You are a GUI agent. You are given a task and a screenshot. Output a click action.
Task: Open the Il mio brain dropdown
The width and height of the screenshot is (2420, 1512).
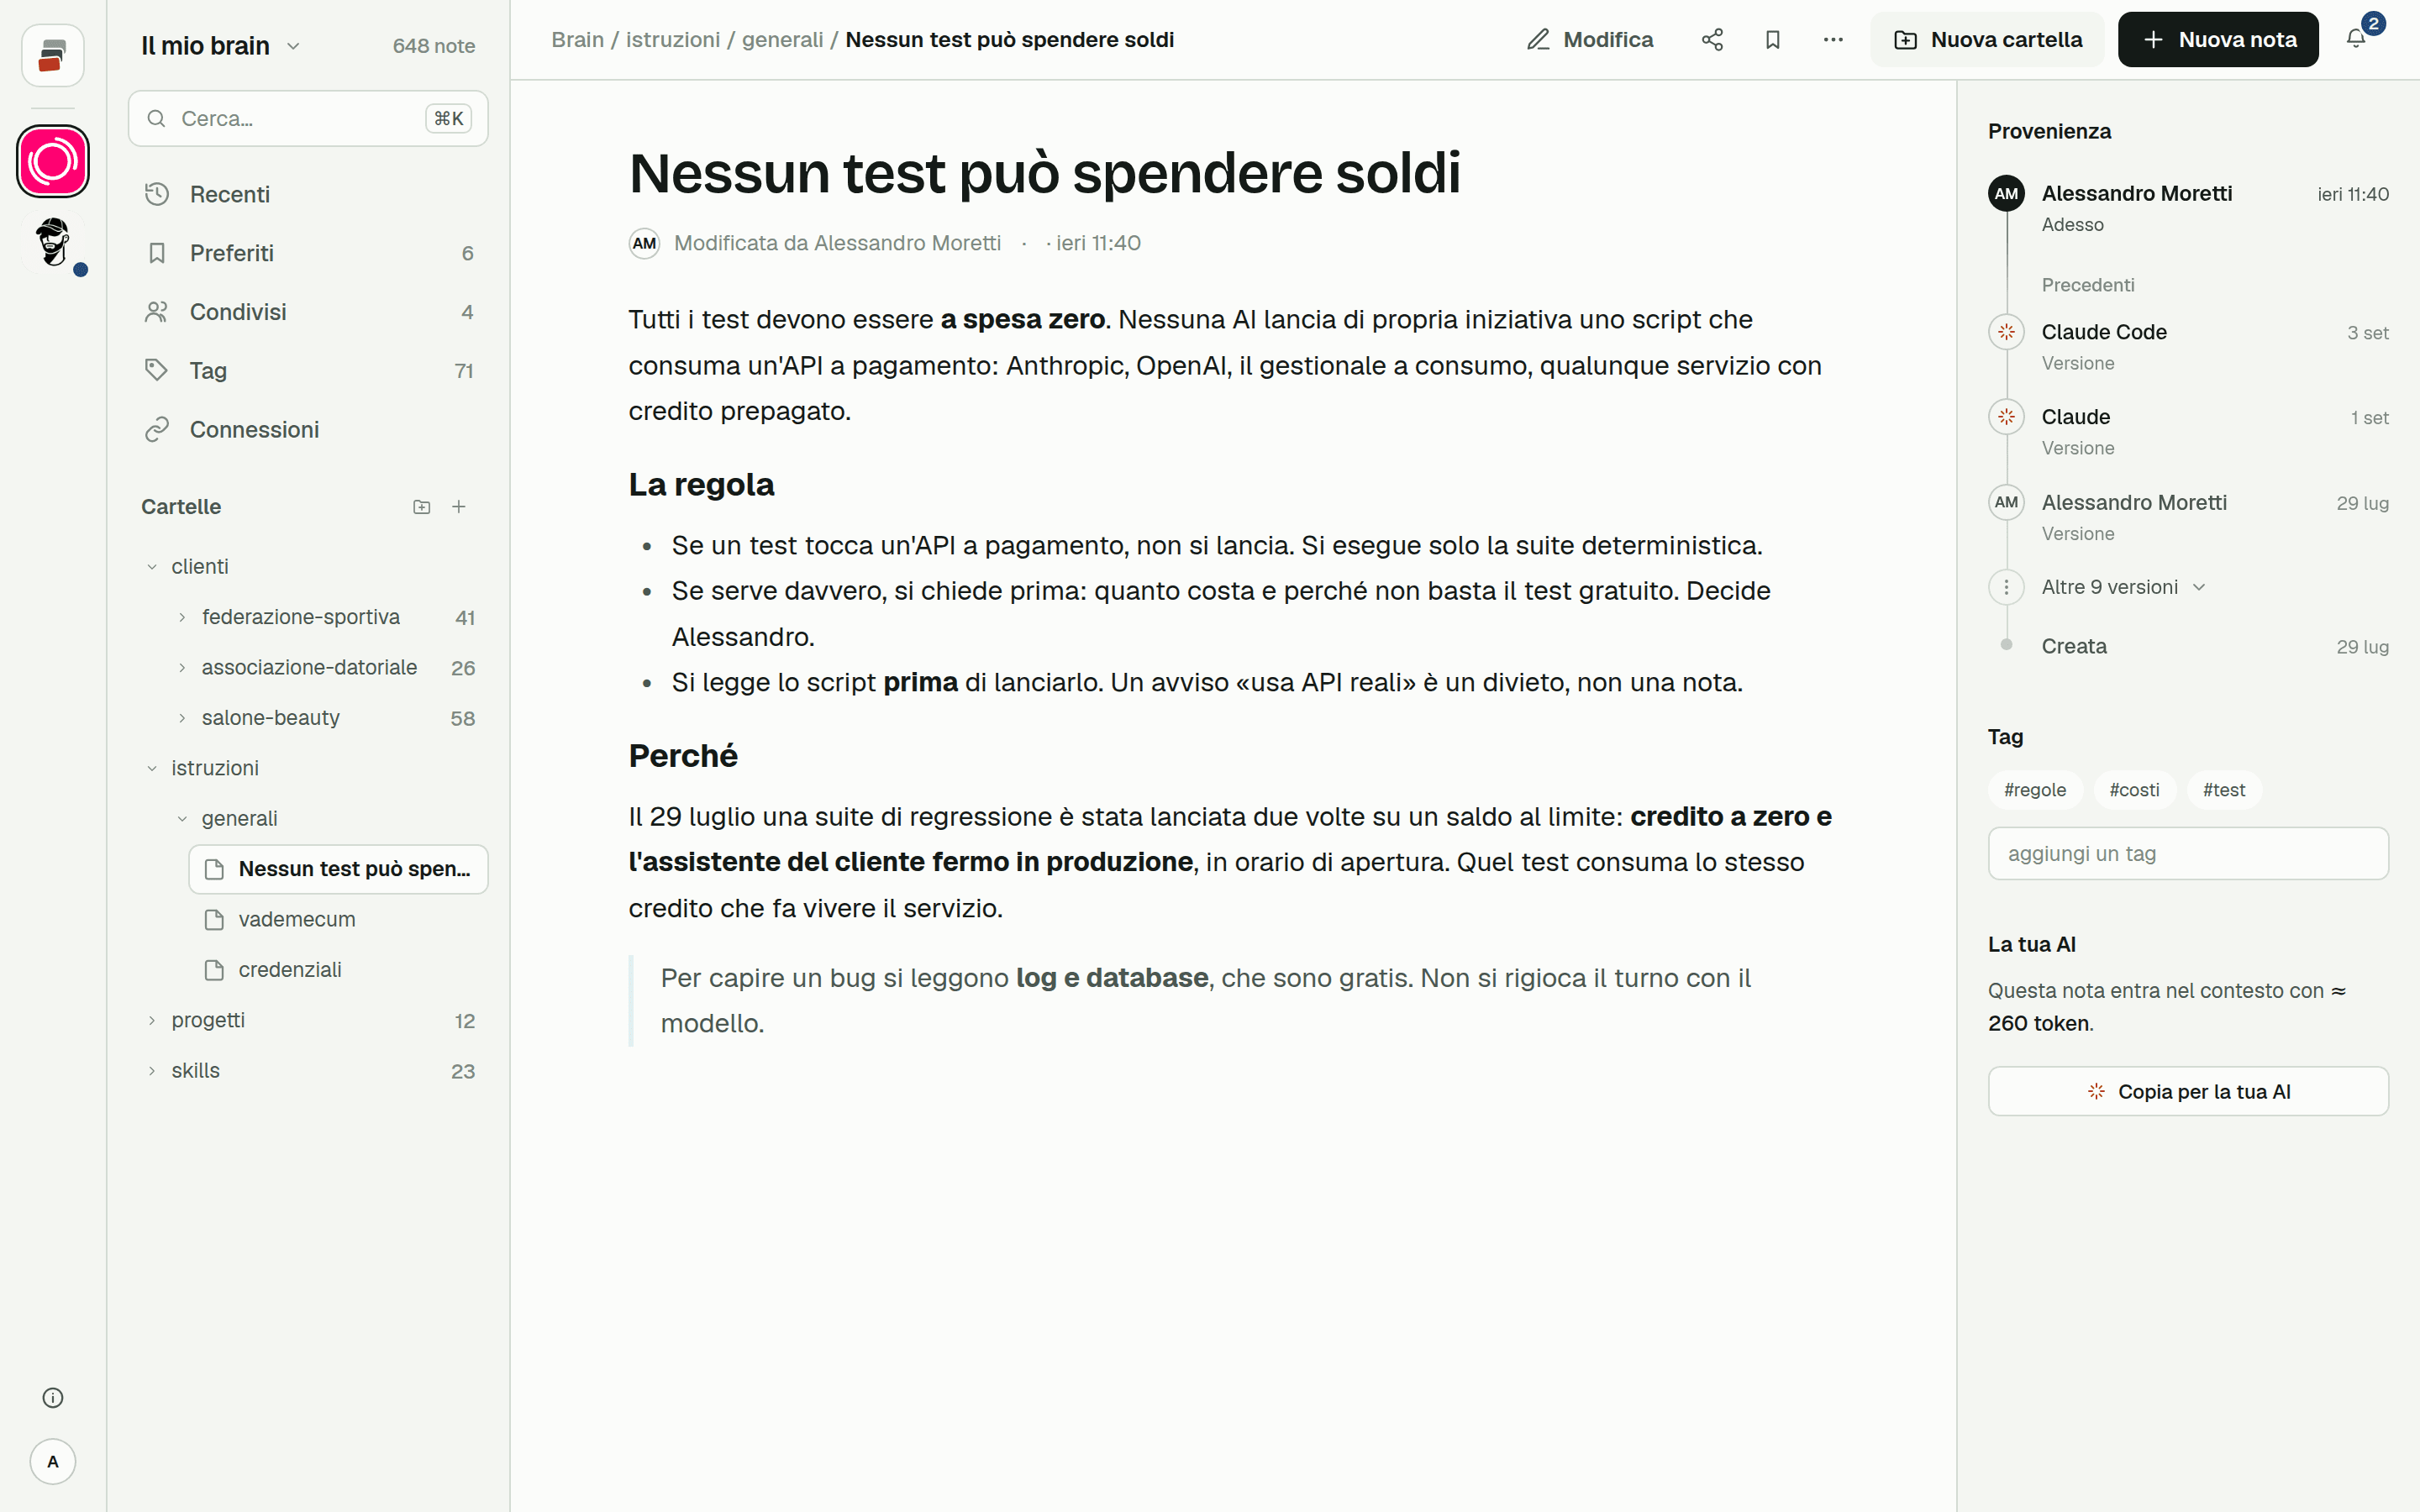(220, 46)
